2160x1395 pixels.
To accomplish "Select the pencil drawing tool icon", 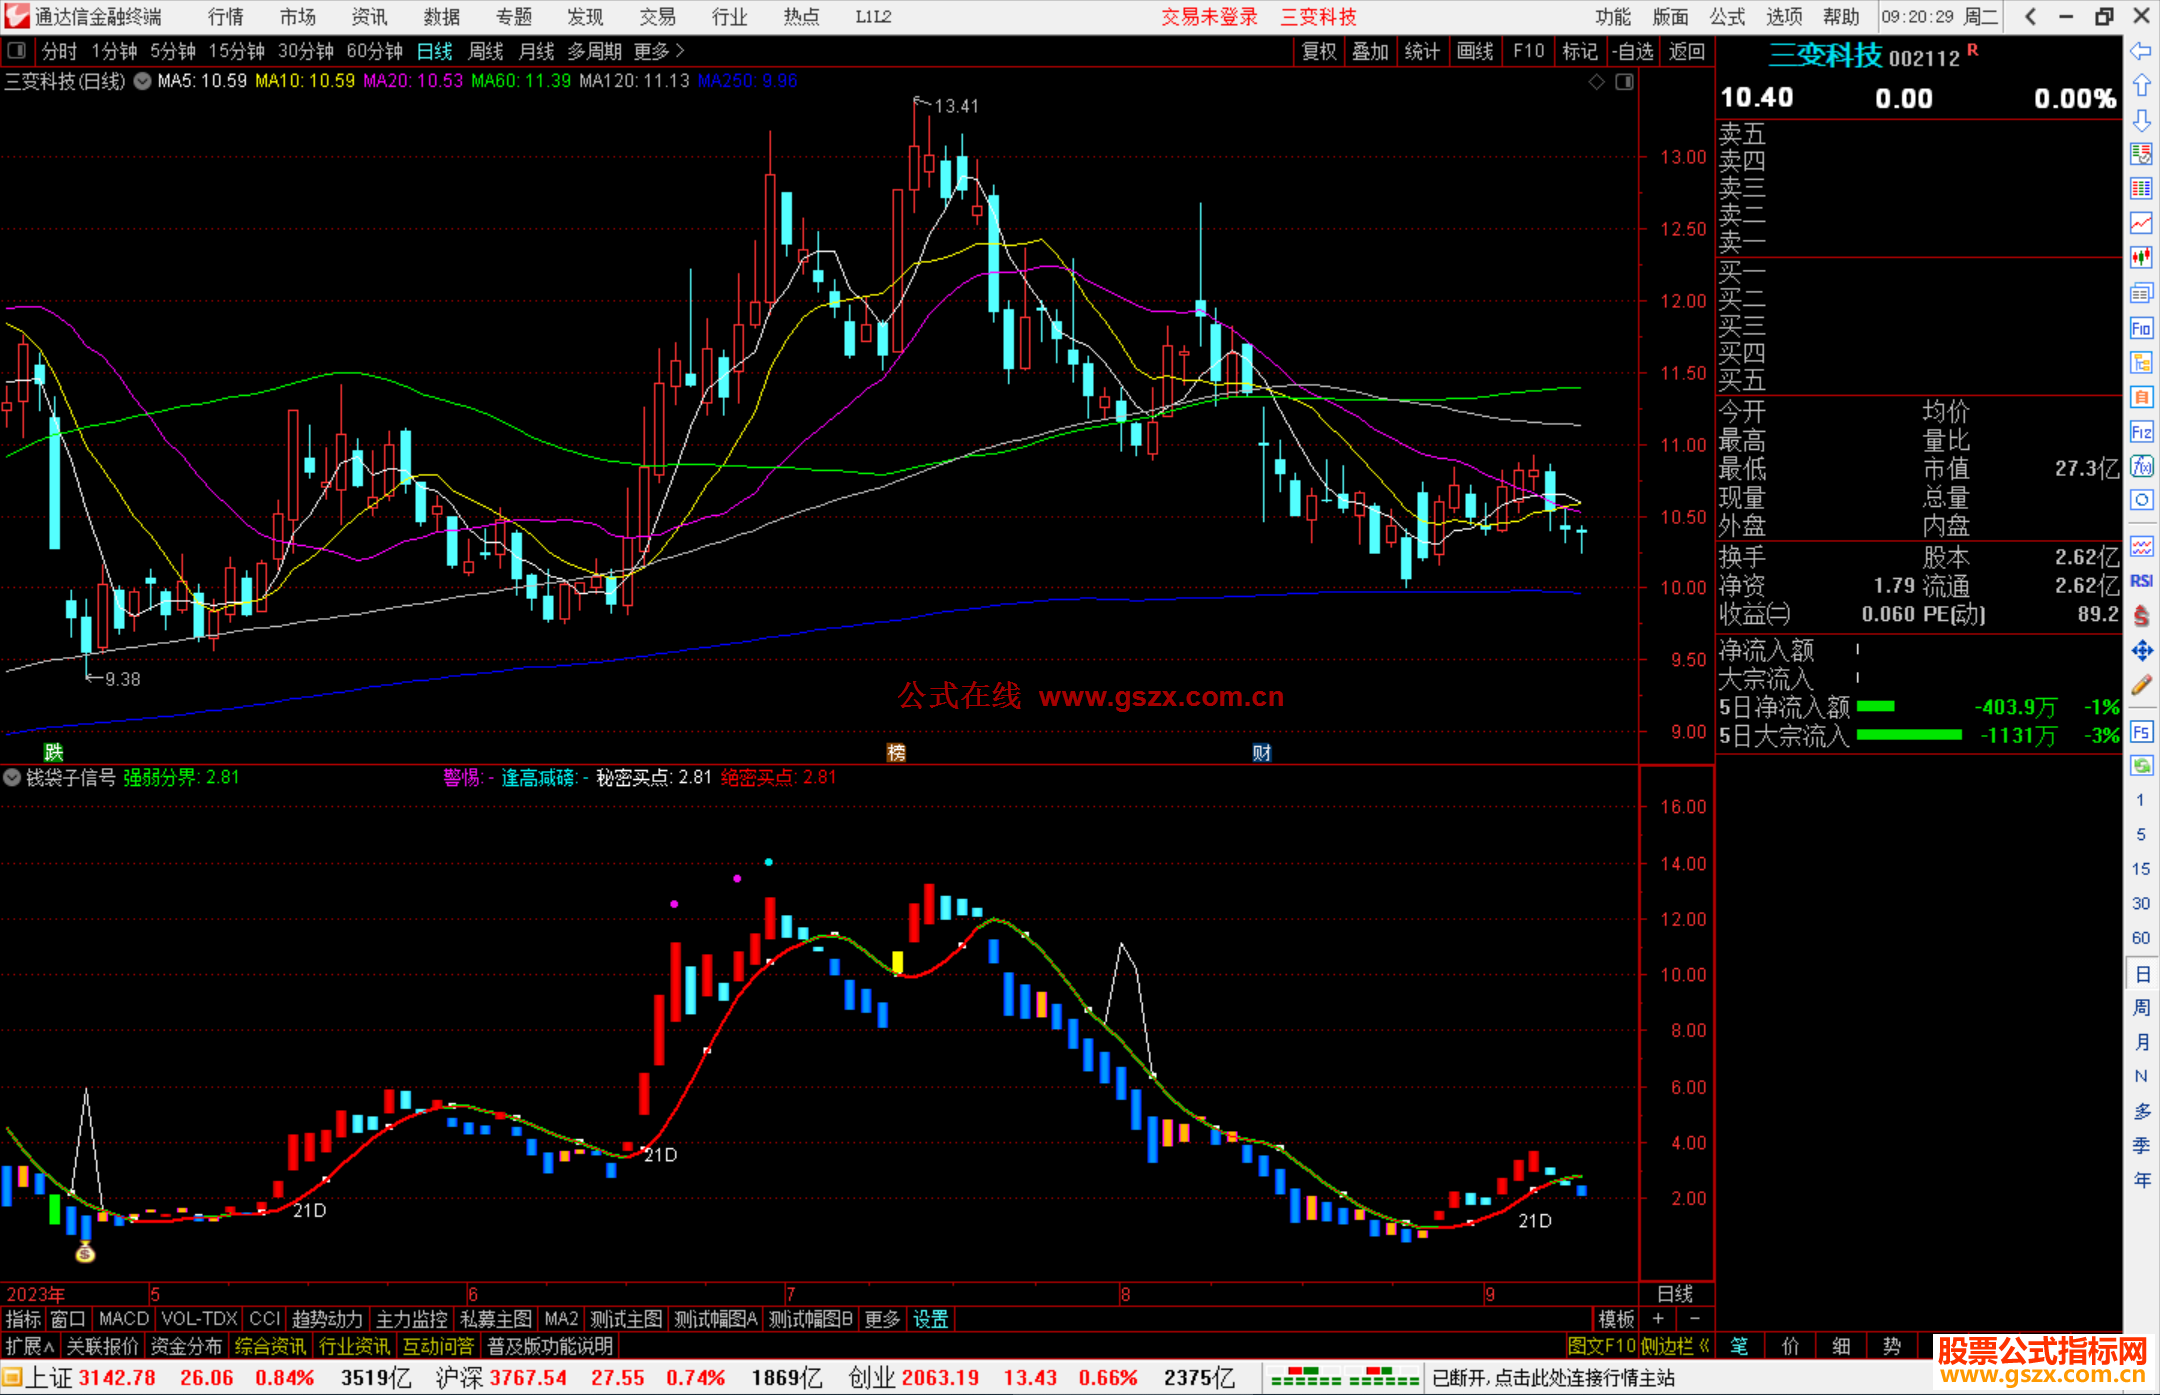I will pyautogui.click(x=2141, y=685).
